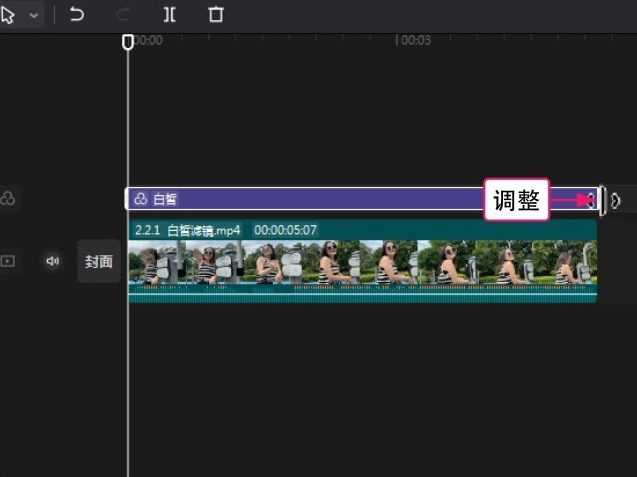Select the pointer selection tool
This screenshot has height=477, width=637.
8,15
